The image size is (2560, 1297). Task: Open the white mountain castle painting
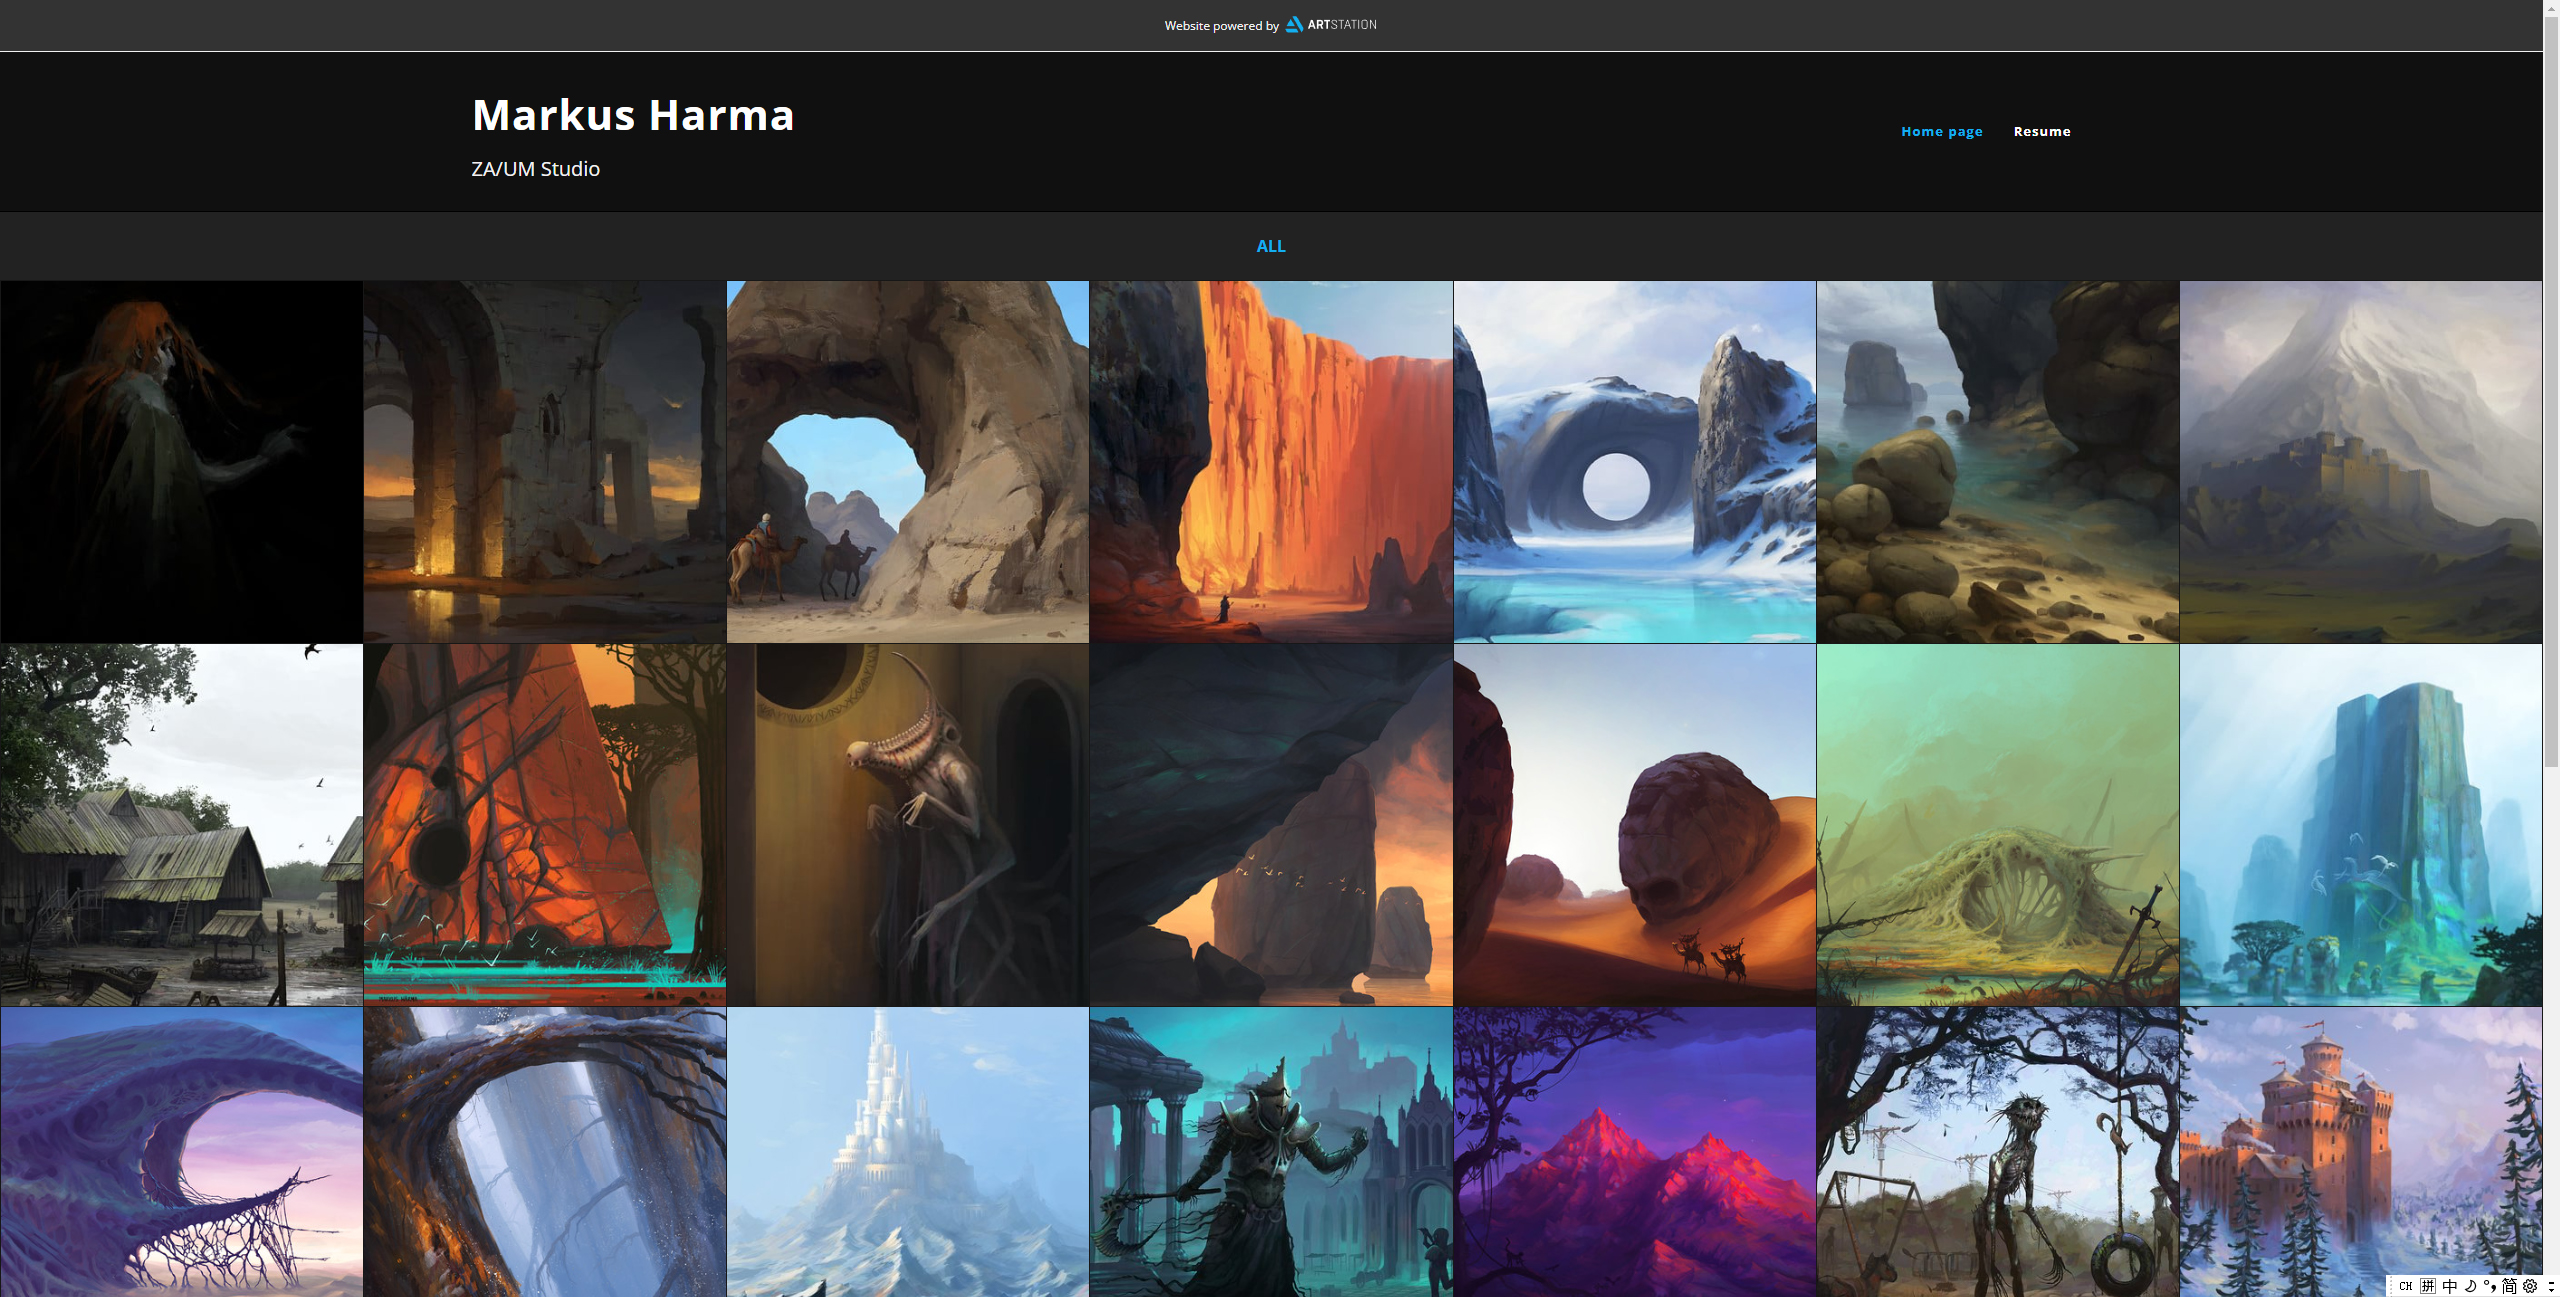click(x=907, y=1150)
